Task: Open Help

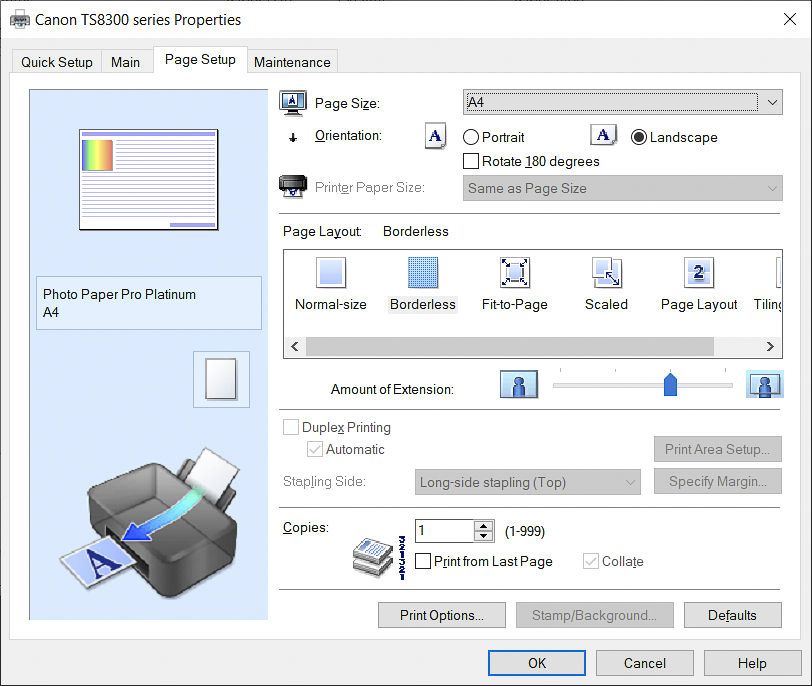Action: (752, 663)
